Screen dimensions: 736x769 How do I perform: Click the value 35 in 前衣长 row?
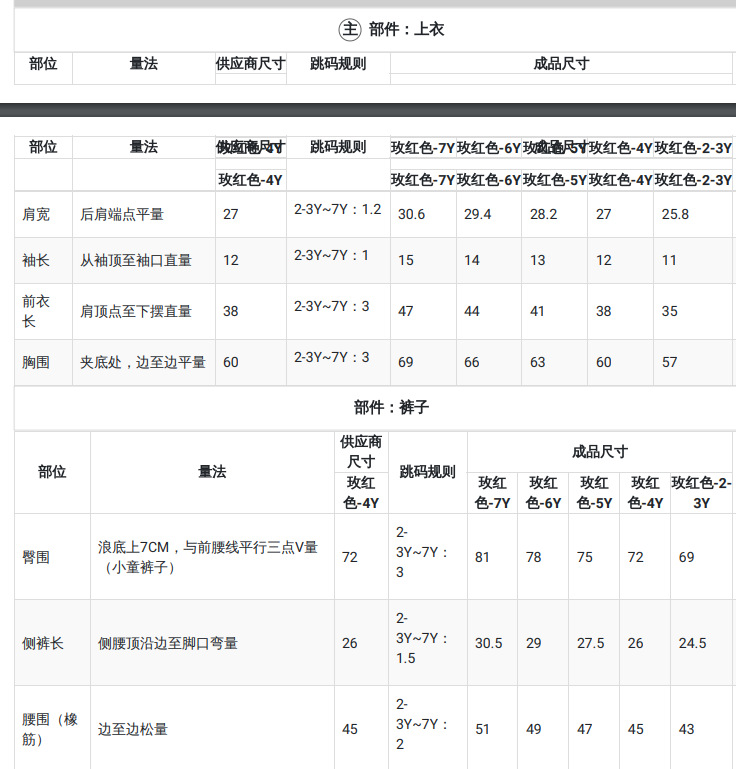[x=669, y=311]
